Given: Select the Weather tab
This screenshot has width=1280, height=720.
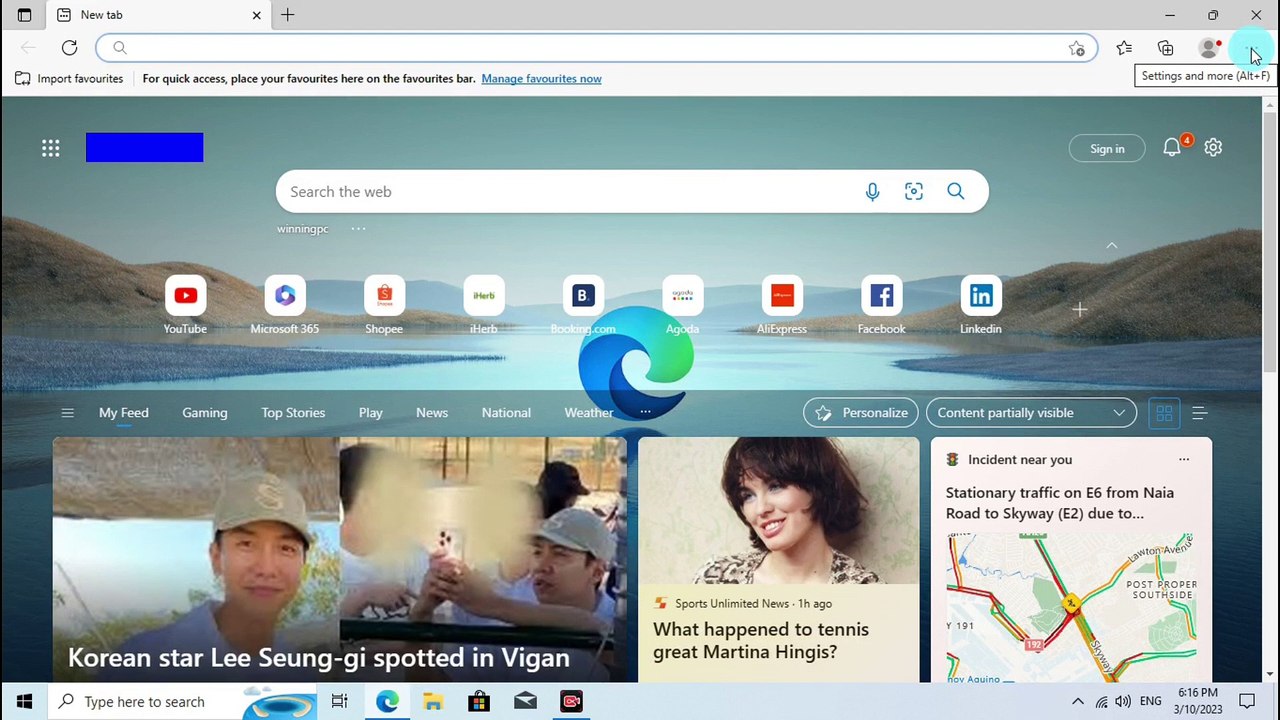Looking at the screenshot, I should [x=589, y=413].
